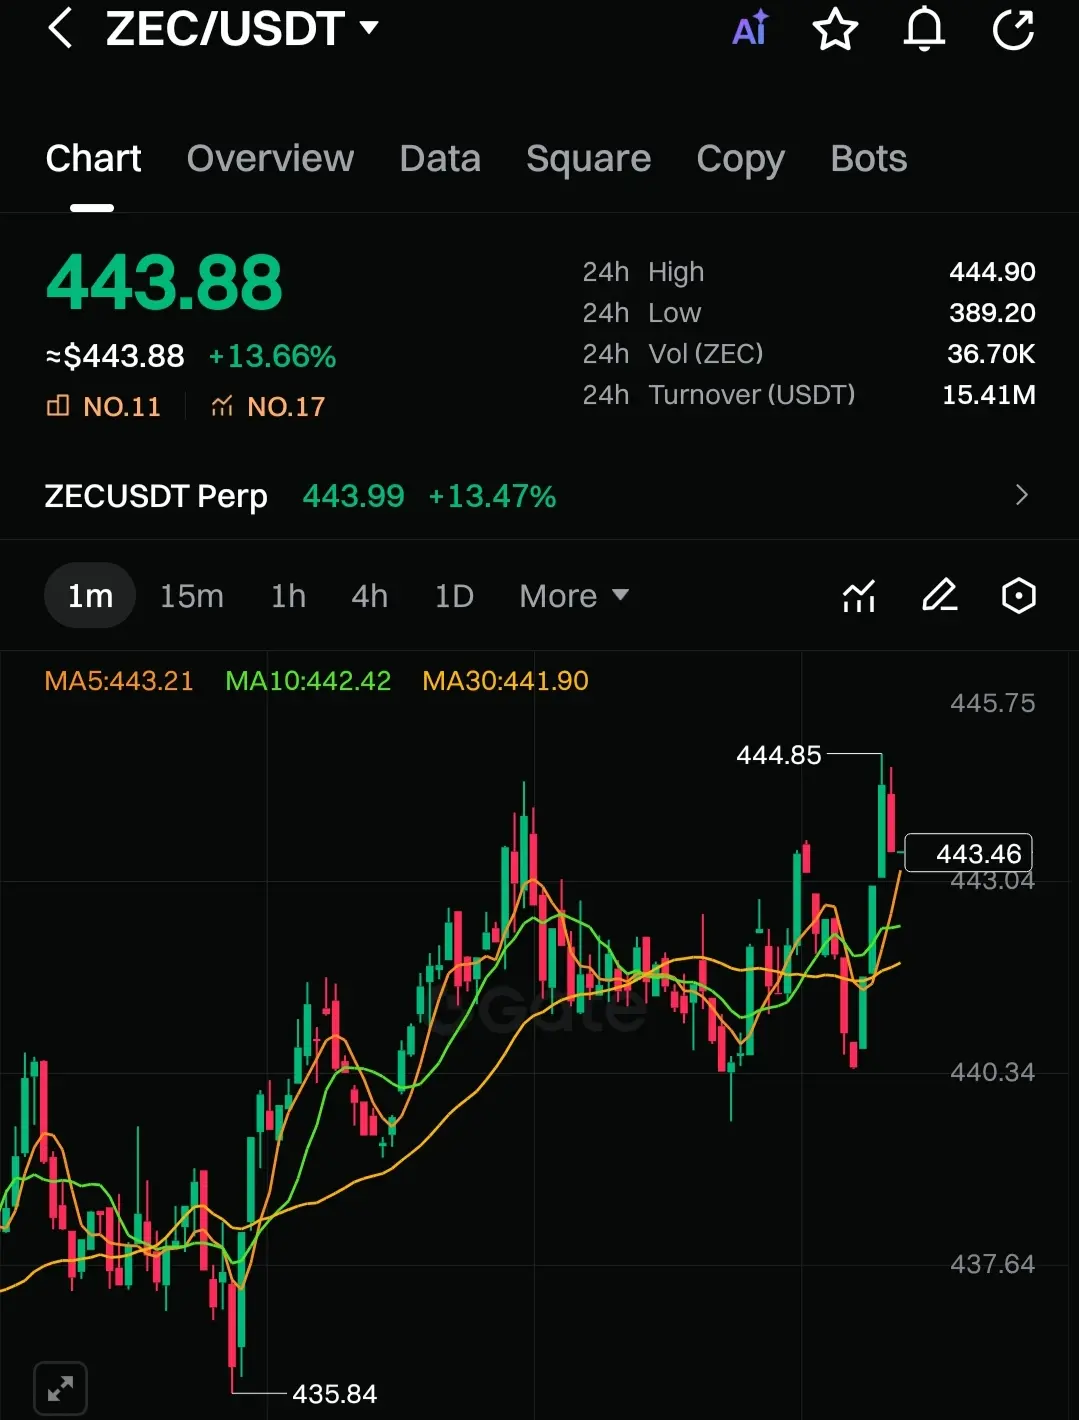This screenshot has width=1079, height=1420.
Task: Expand ZECUSDT Perp via right chevron
Action: point(1021,495)
